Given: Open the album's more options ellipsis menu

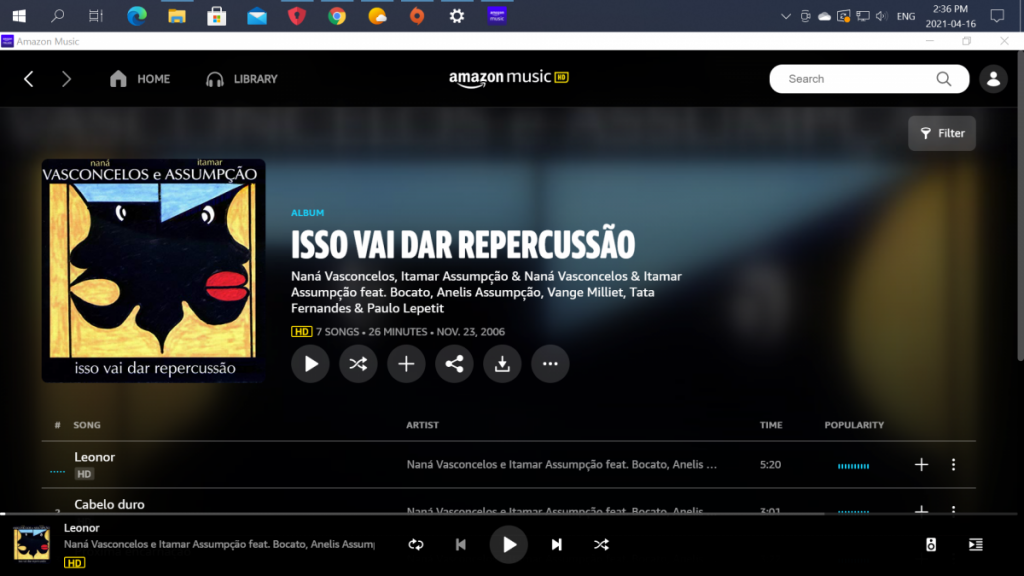Looking at the screenshot, I should (550, 364).
